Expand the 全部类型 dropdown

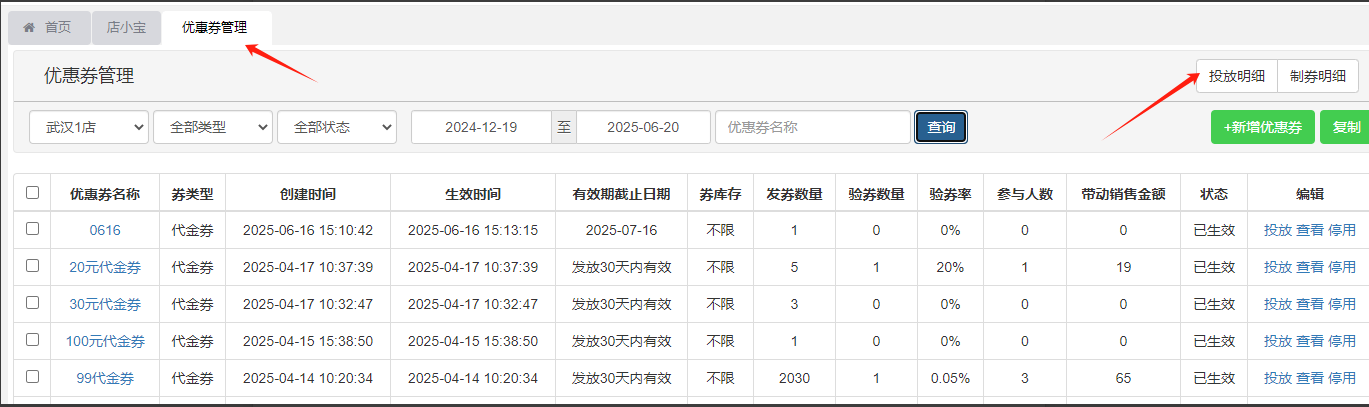point(213,127)
